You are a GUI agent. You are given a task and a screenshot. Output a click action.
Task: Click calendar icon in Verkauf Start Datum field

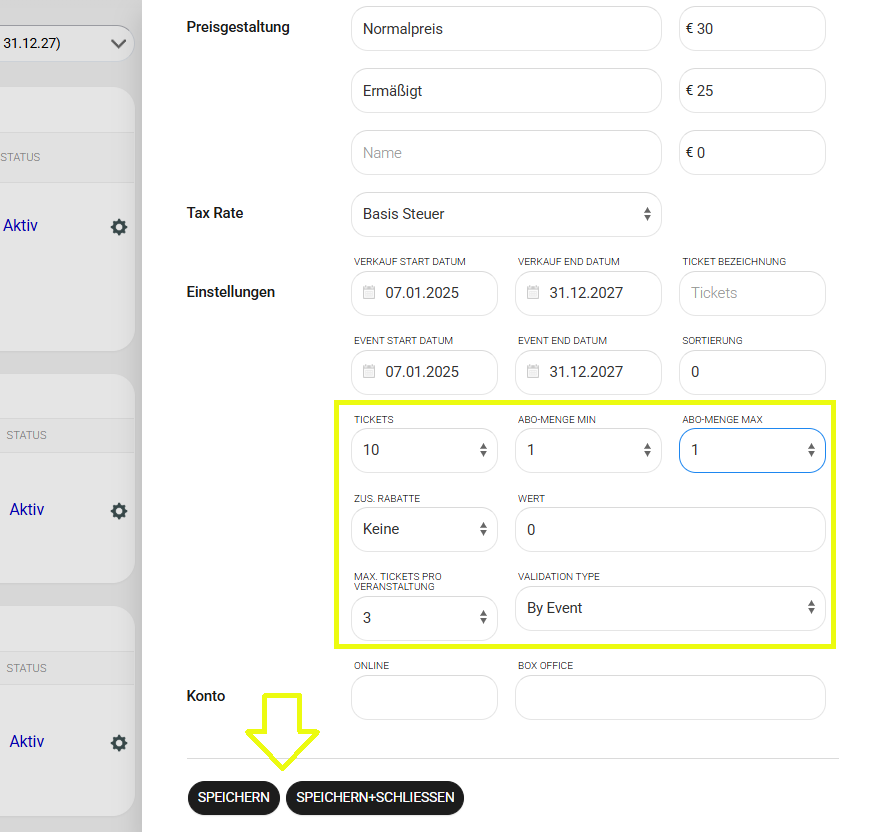coord(370,293)
